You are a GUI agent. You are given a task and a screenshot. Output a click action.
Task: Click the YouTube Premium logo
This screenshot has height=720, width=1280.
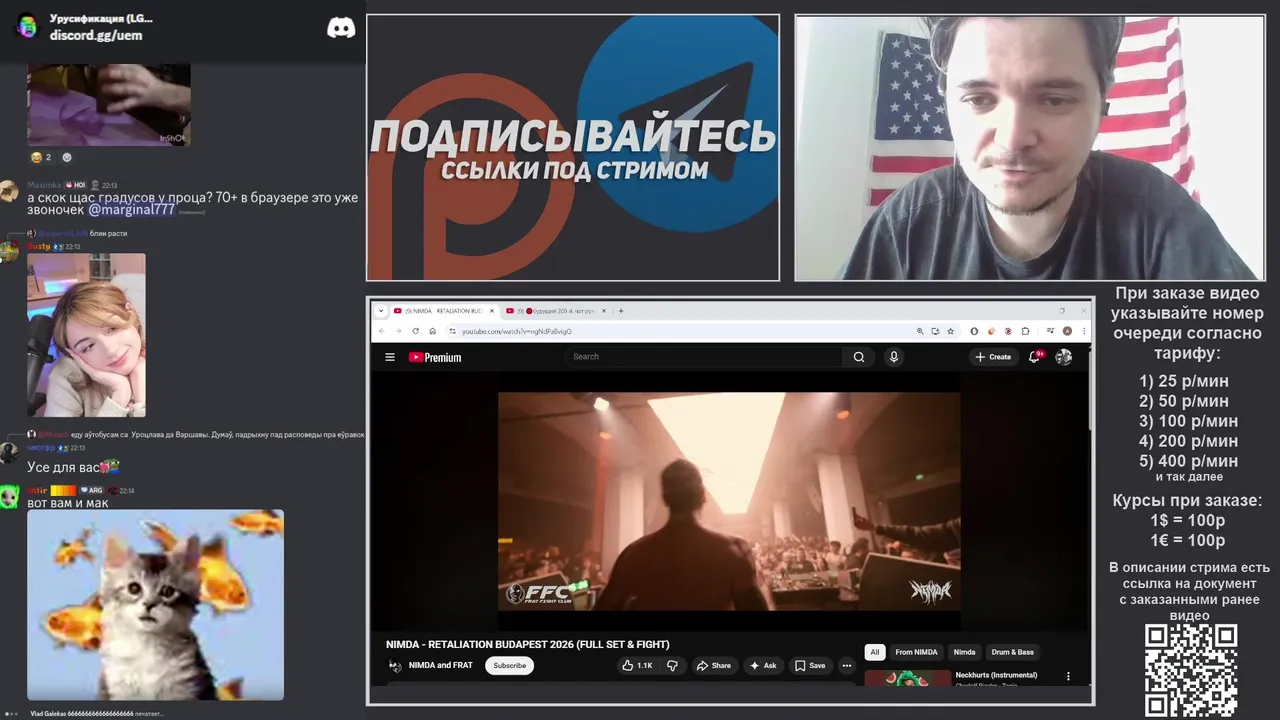[x=435, y=357]
